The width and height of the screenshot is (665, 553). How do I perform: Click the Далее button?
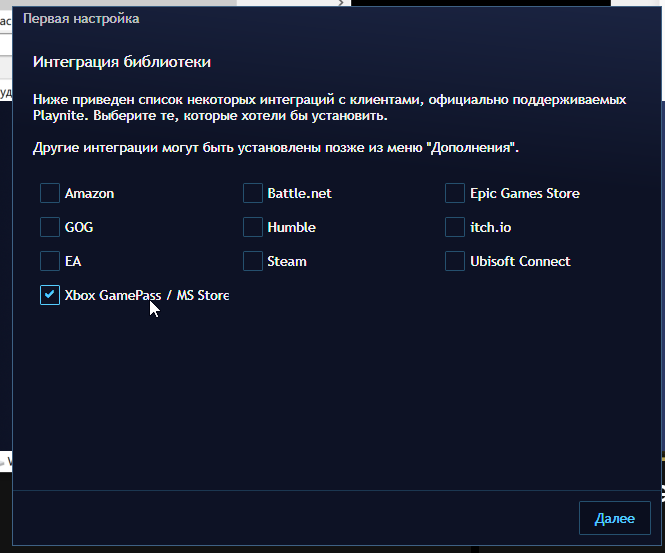(x=615, y=518)
